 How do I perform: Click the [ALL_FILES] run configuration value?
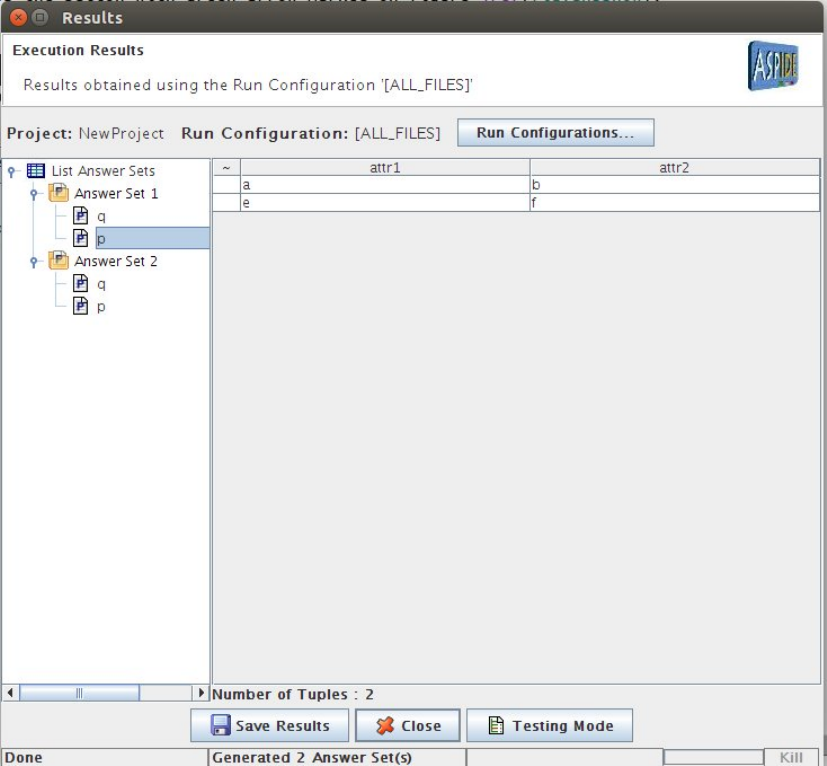pyautogui.click(x=397, y=133)
